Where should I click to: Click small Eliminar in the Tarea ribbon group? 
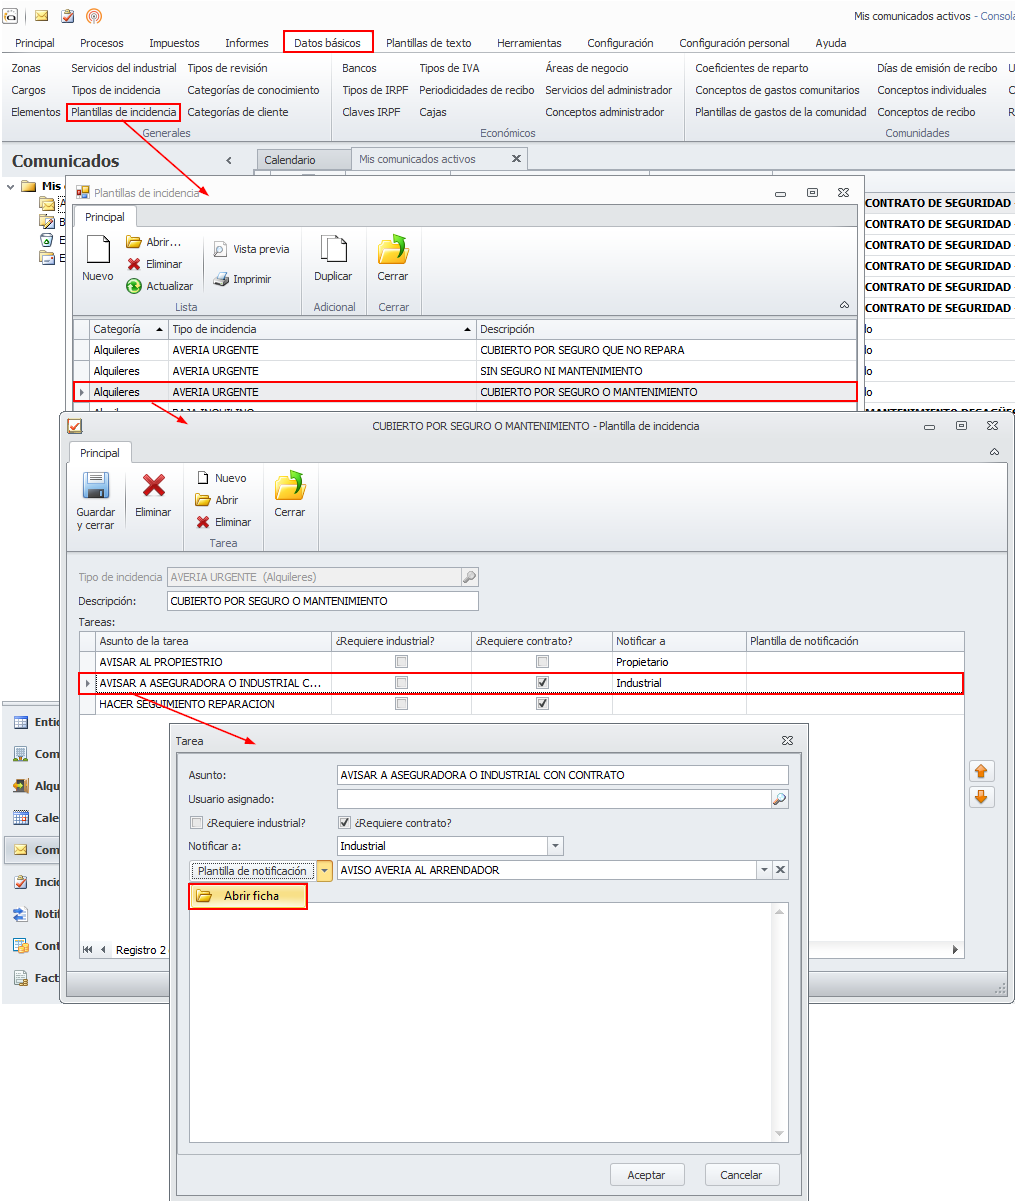point(224,522)
